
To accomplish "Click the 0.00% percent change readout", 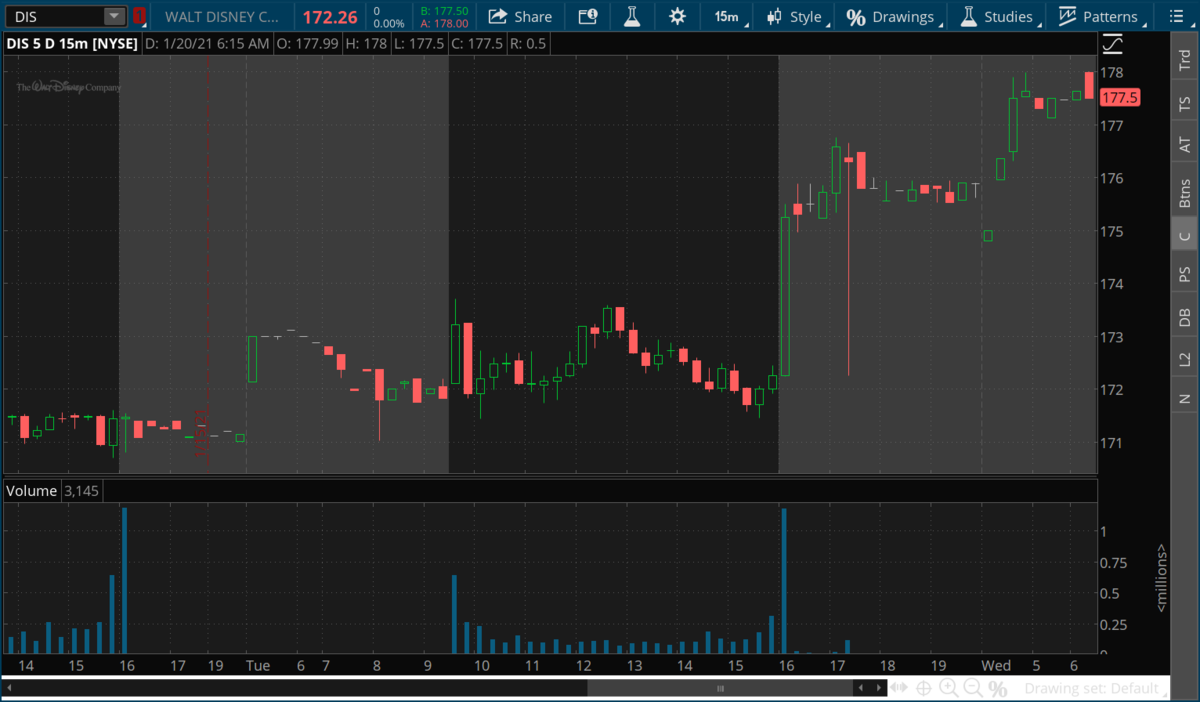I will [x=389, y=23].
